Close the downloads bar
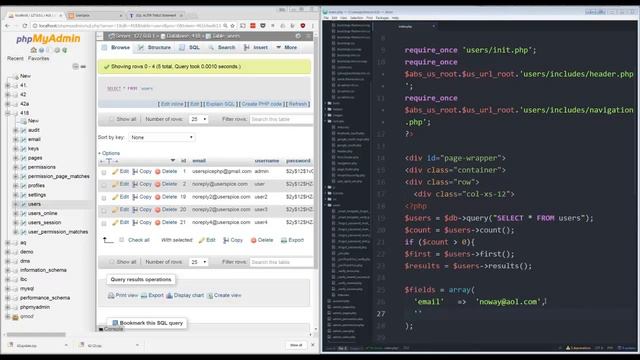Screen dimensions: 640x360 (x=313, y=345)
